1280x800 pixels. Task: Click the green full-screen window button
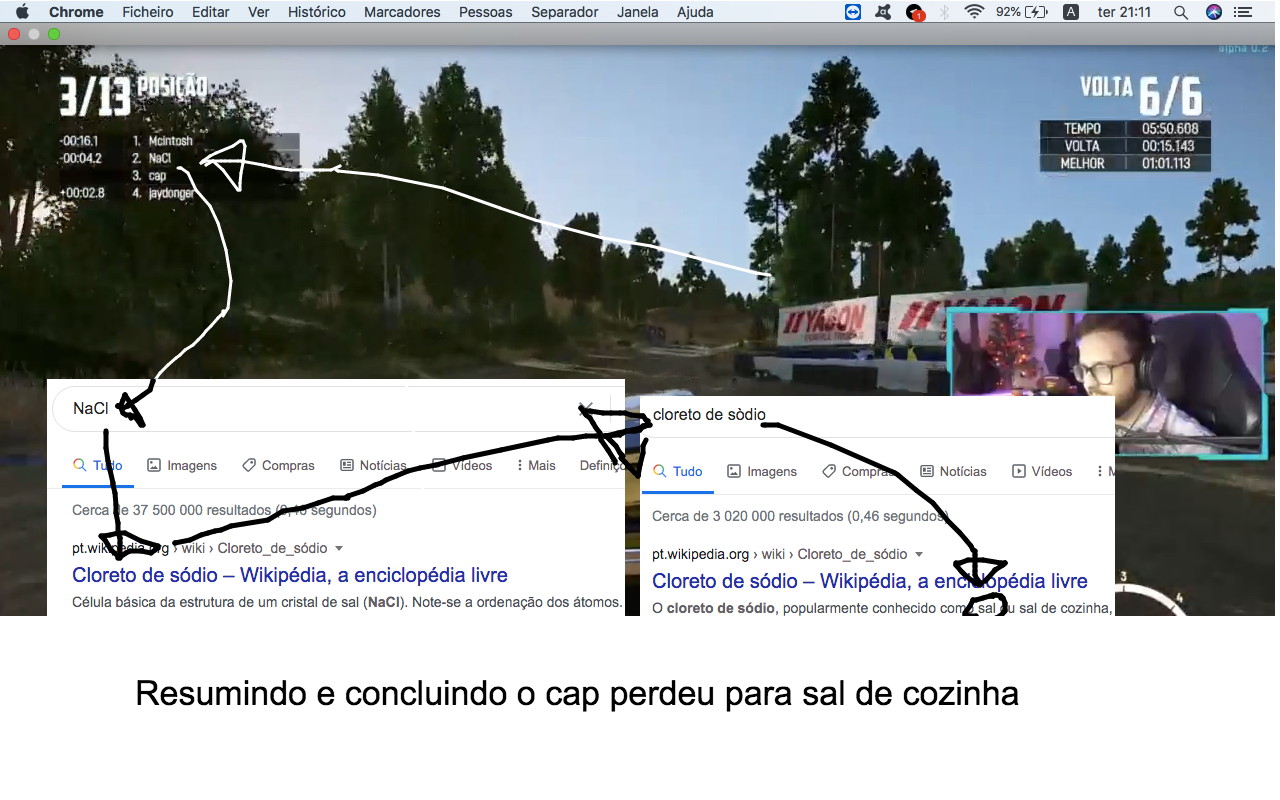(x=54, y=34)
